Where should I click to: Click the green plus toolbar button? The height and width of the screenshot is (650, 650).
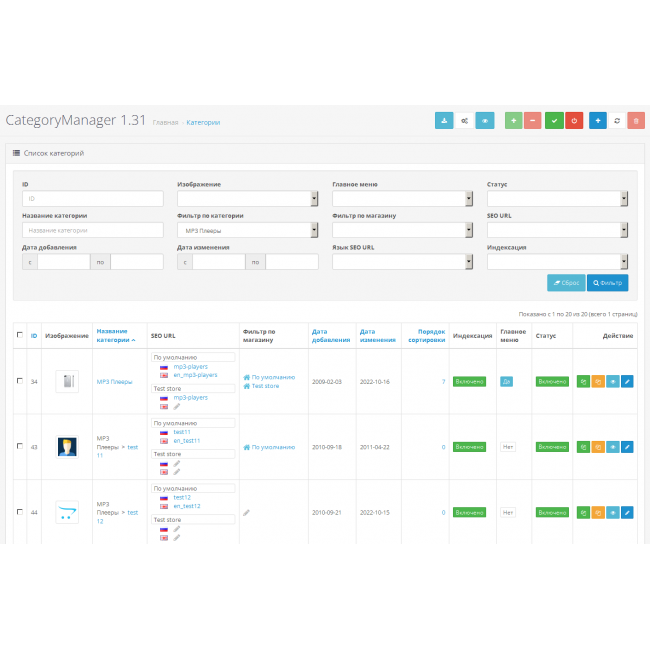514,121
